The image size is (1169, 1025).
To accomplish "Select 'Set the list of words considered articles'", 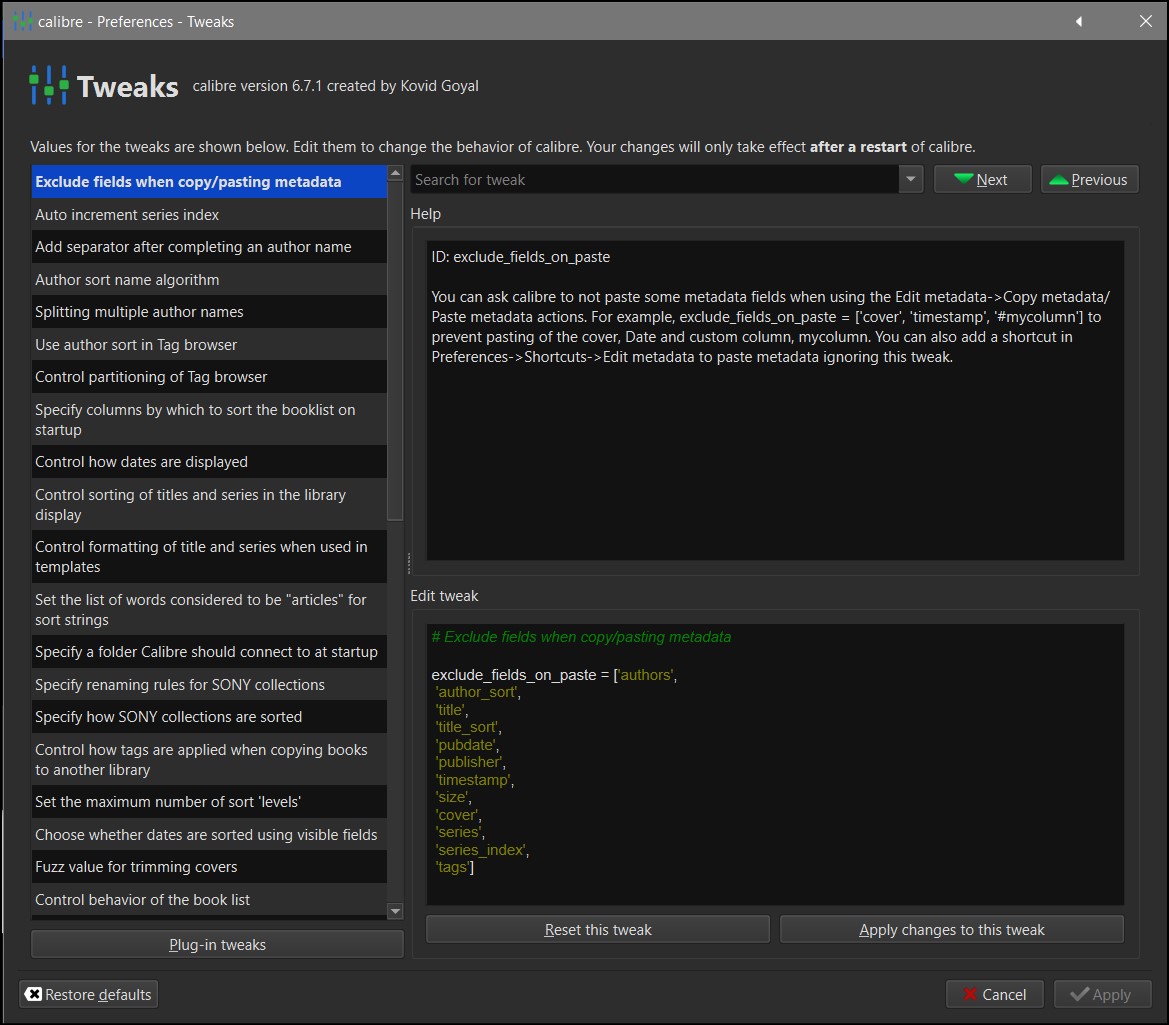I will [209, 610].
